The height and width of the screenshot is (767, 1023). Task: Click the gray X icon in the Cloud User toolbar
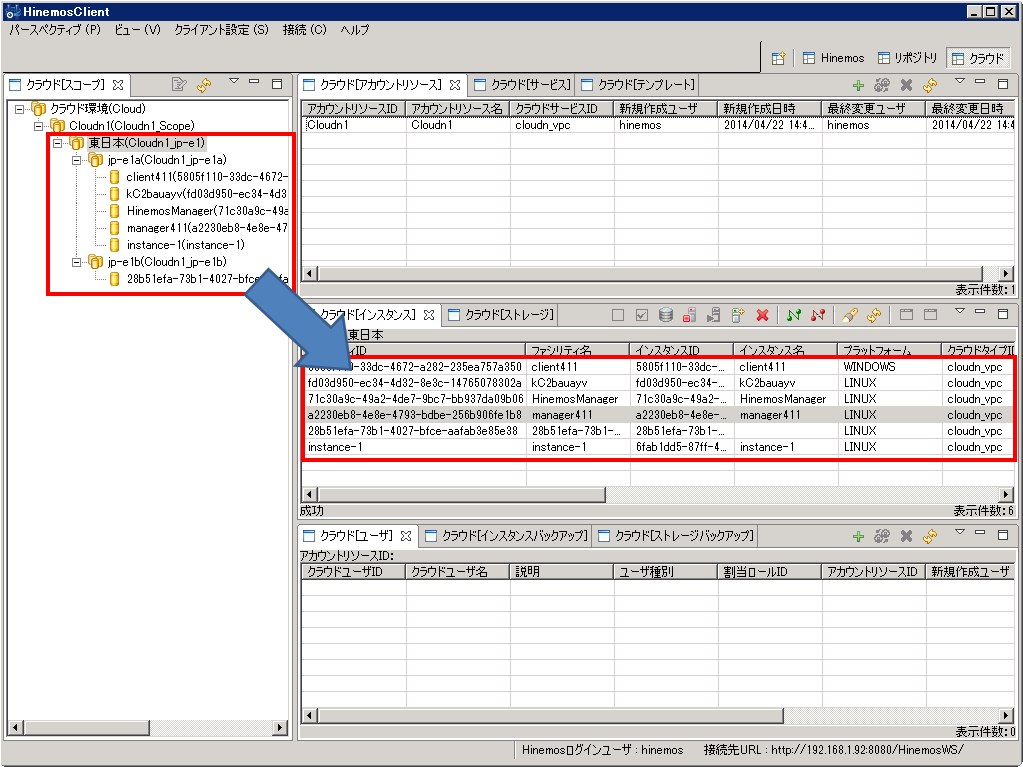pyautogui.click(x=906, y=536)
